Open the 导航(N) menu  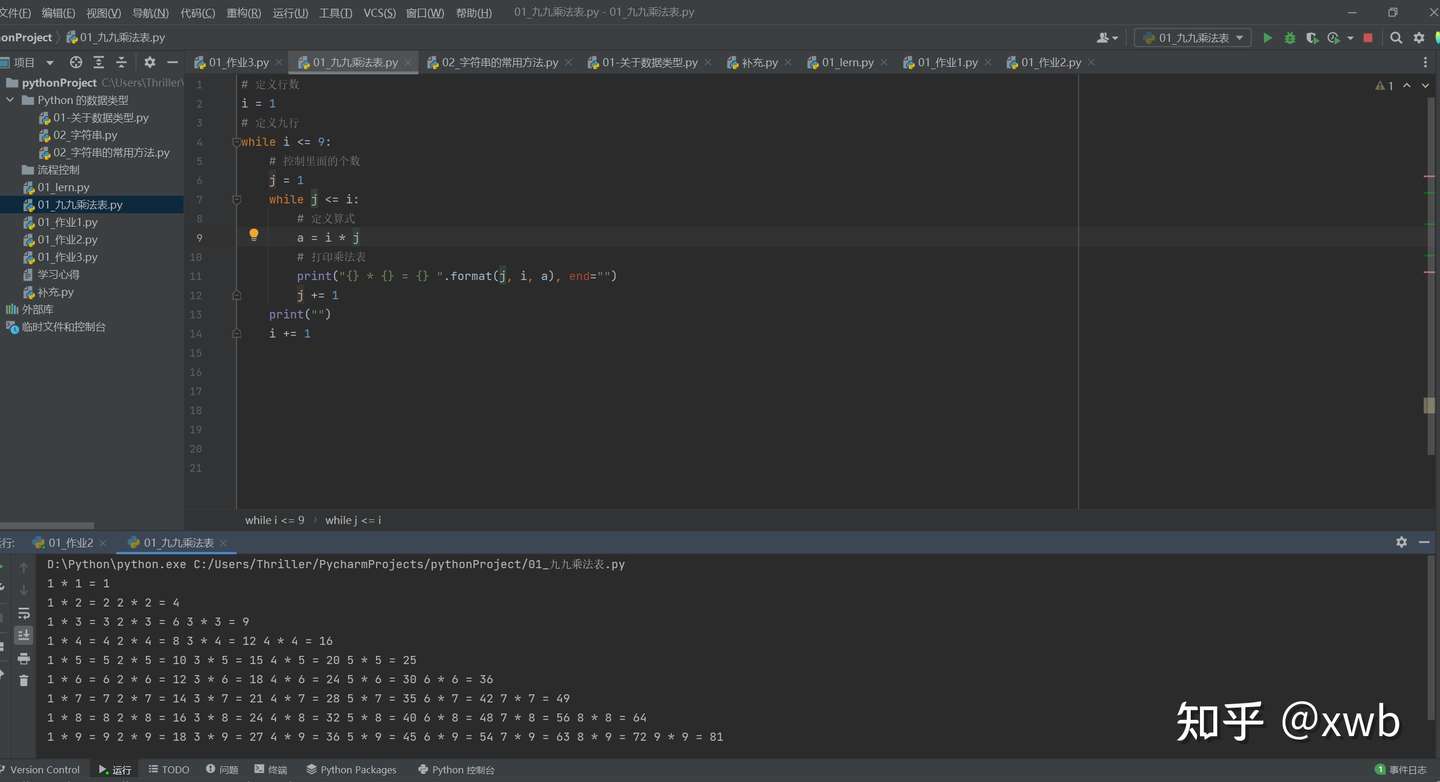click(x=150, y=13)
